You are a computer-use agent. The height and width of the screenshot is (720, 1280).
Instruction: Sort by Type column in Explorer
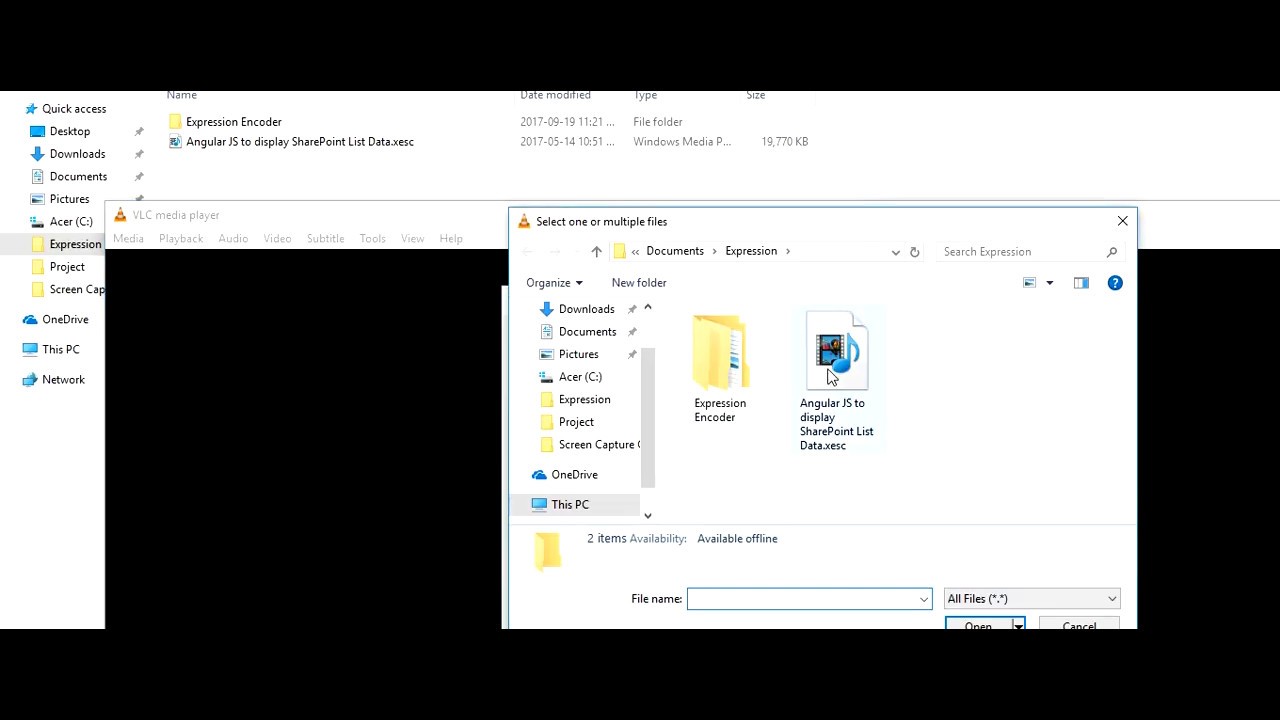[645, 95]
